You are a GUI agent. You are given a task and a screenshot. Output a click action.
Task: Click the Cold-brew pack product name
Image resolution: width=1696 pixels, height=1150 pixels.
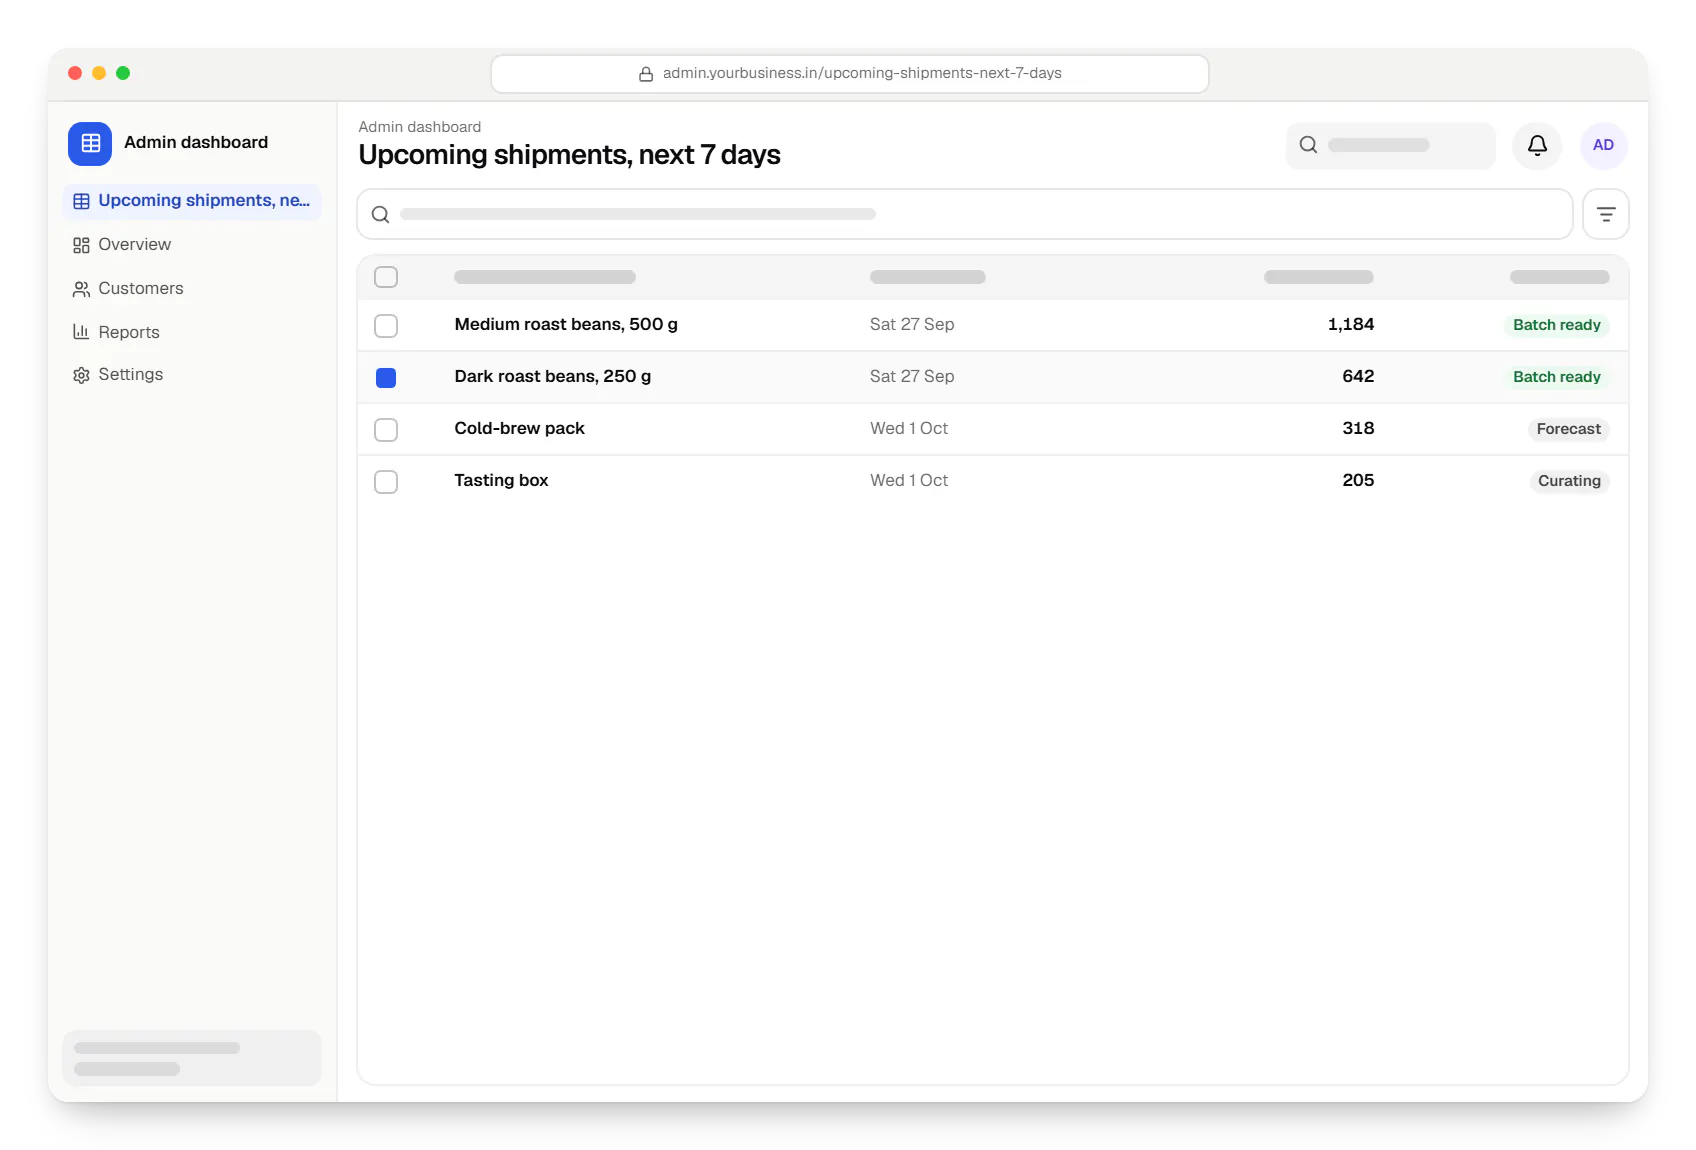tap(519, 428)
